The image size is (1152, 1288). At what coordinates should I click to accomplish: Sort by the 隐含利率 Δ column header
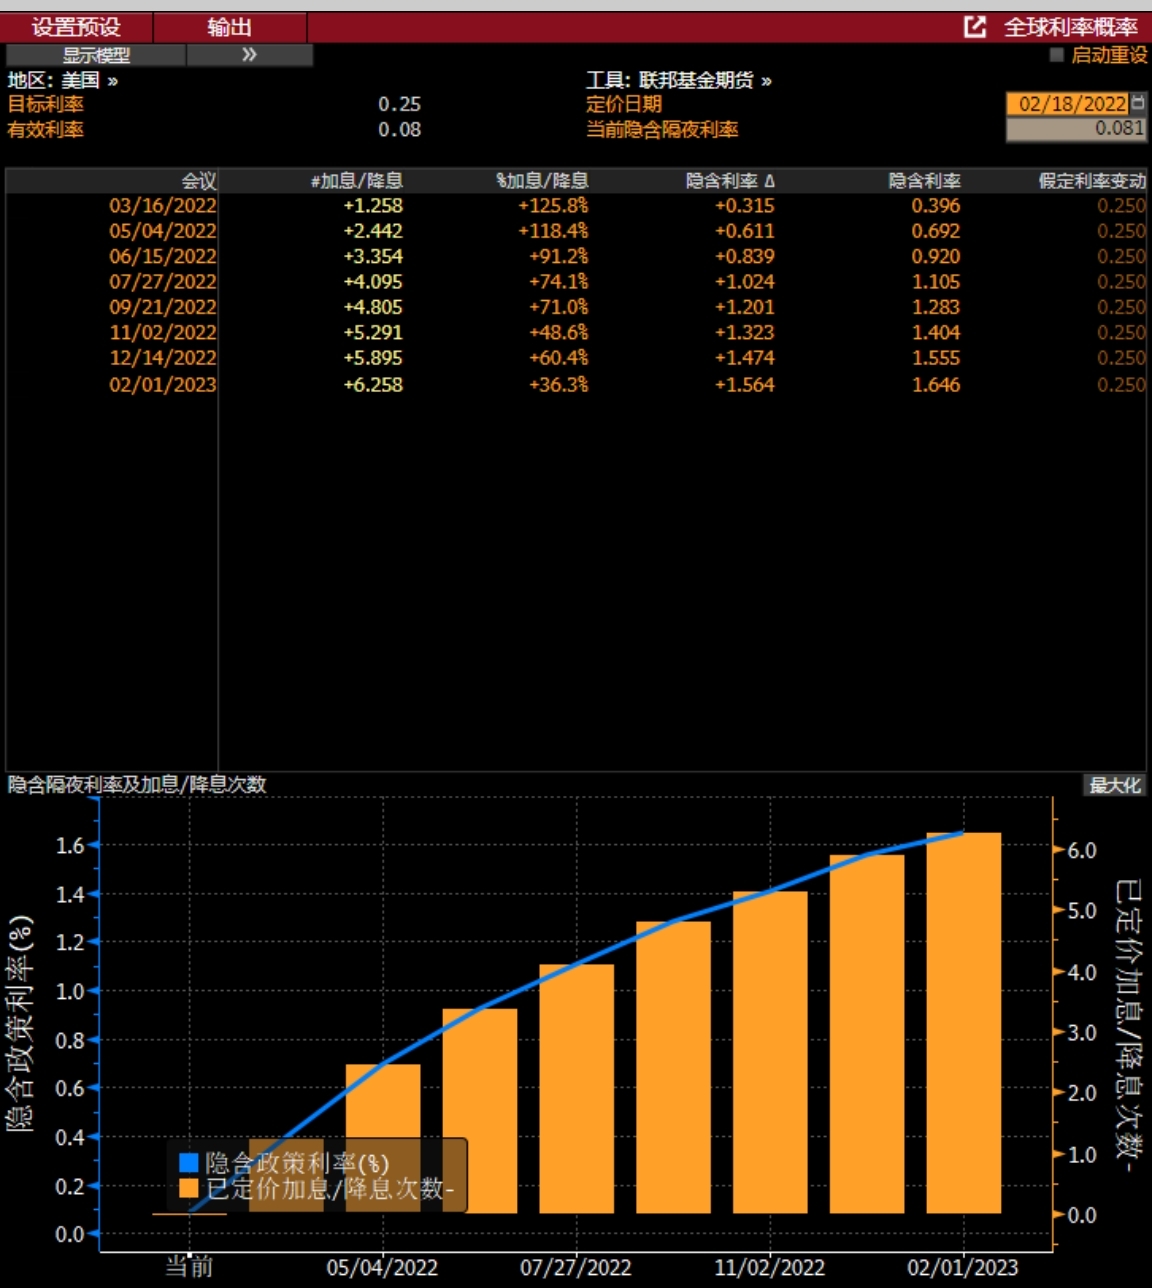click(x=730, y=181)
